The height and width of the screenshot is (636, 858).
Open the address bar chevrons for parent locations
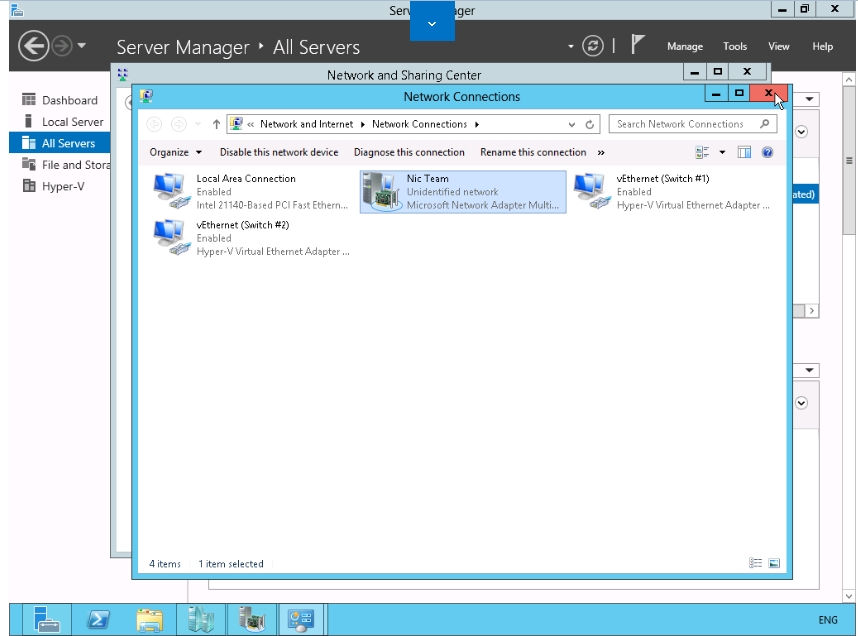pyautogui.click(x=251, y=124)
